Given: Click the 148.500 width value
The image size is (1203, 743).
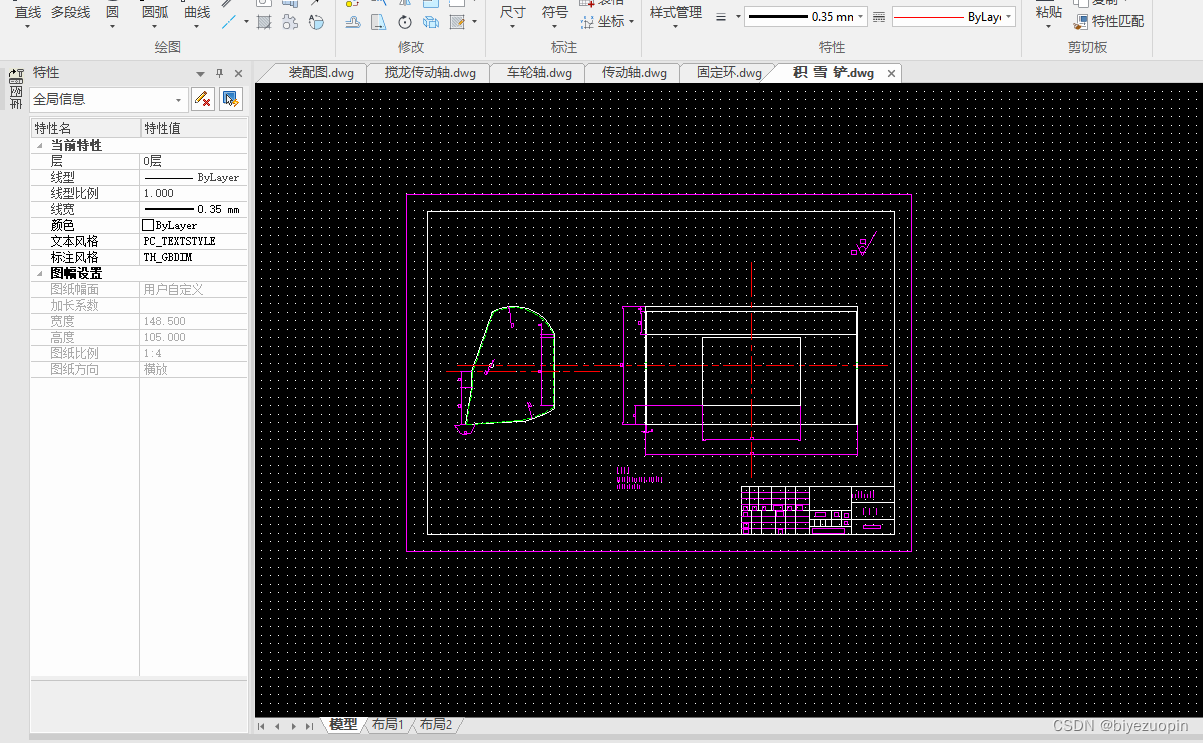Looking at the screenshot, I should [193, 321].
